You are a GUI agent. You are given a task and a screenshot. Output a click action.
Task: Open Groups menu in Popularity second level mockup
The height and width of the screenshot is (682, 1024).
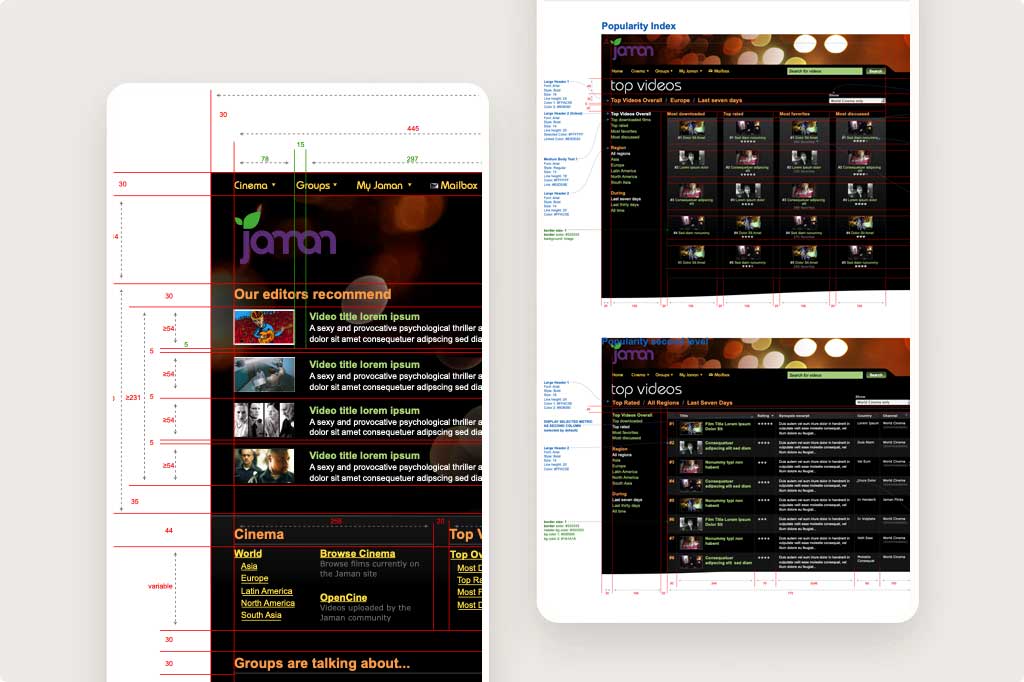point(664,375)
